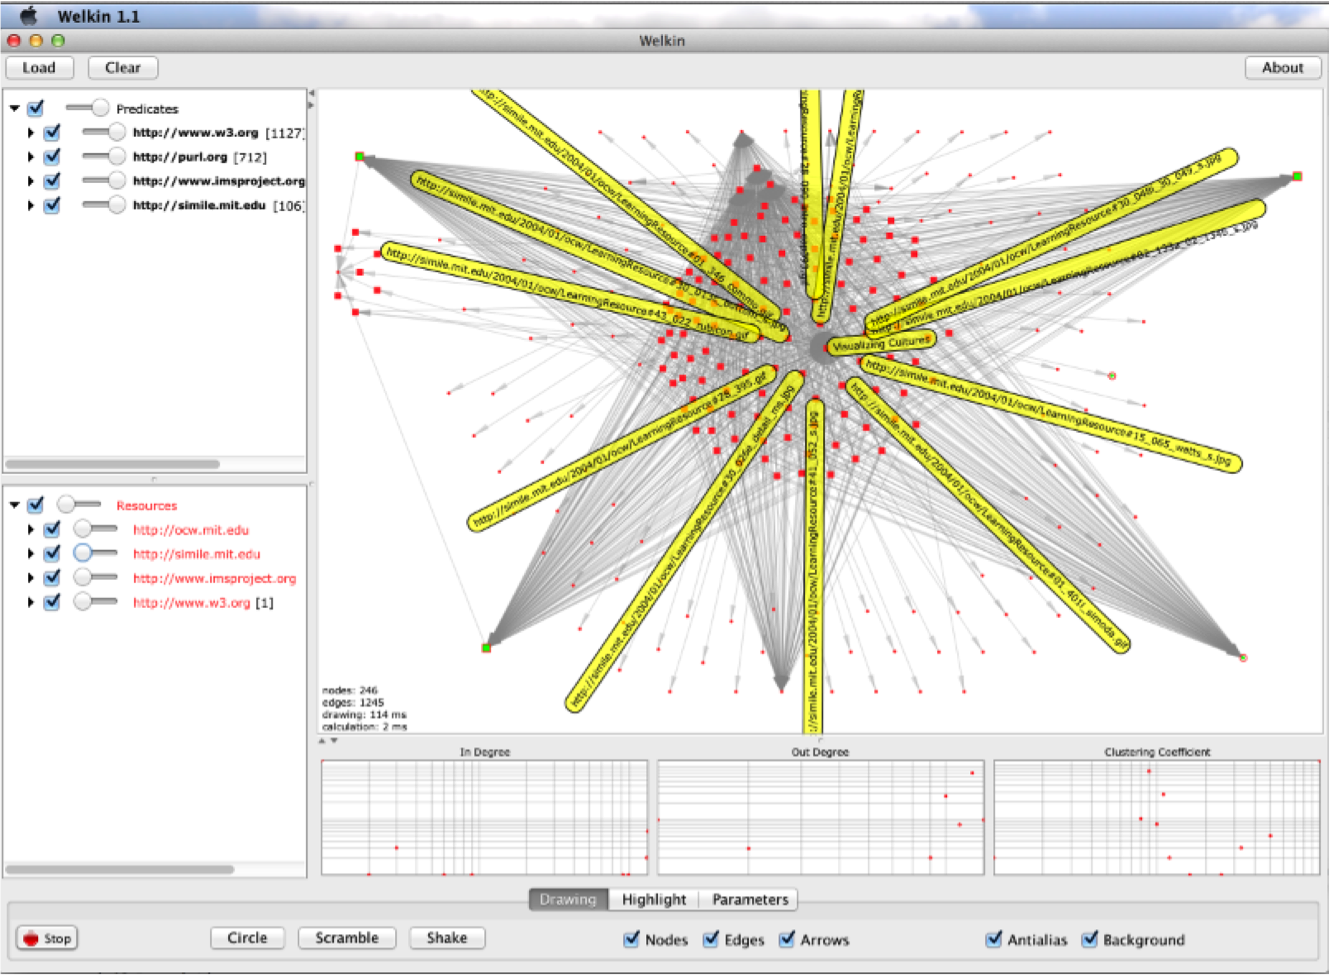Select the http://www.w3.org [1] resource row
Viewport: 1330px width, 975px height.
coord(203,602)
